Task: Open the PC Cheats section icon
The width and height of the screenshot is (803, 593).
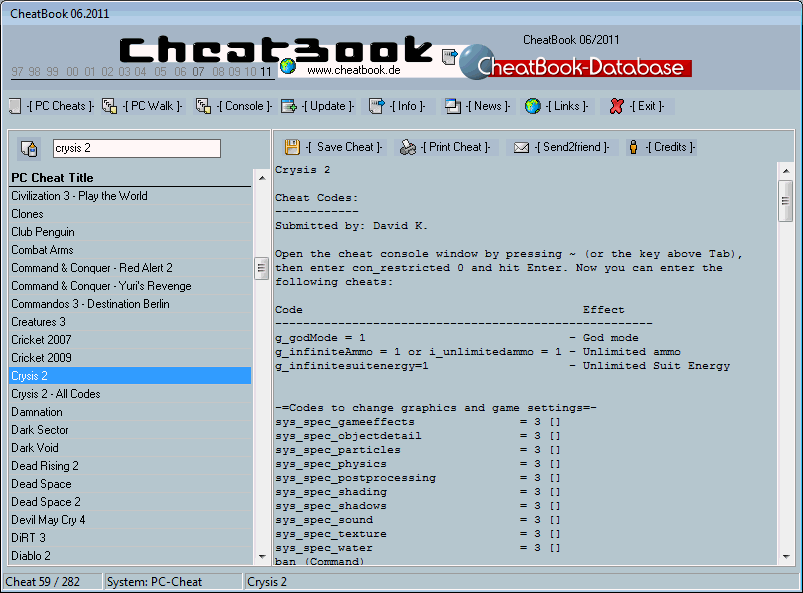Action: pos(14,106)
